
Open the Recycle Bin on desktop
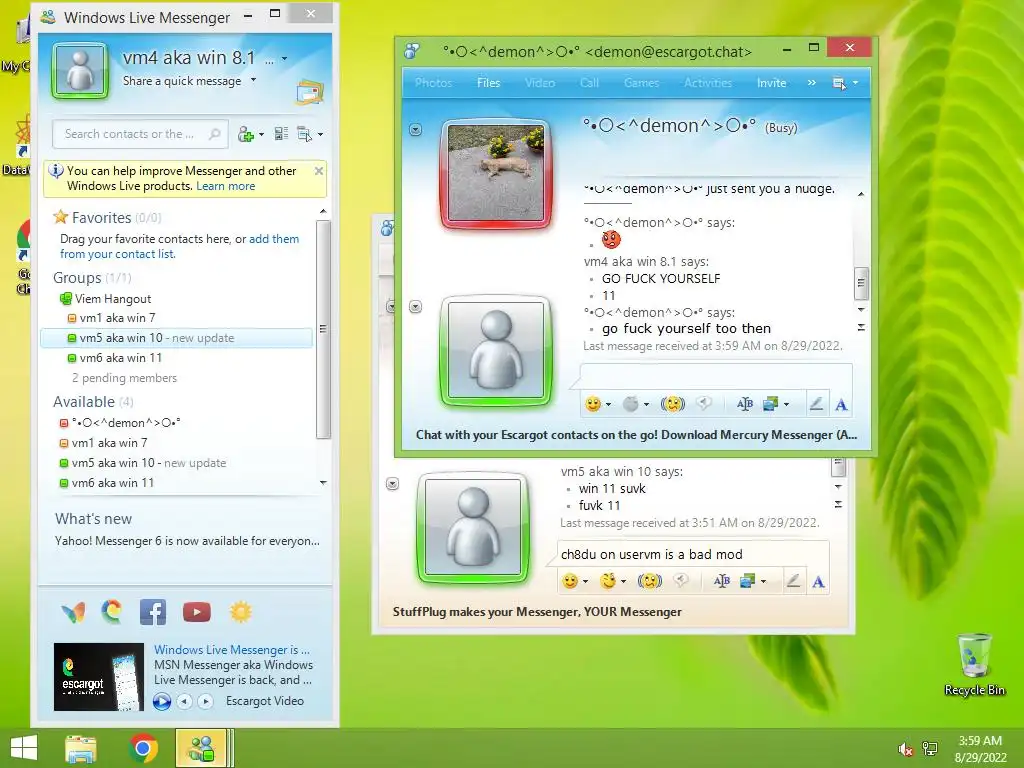[x=974, y=664]
